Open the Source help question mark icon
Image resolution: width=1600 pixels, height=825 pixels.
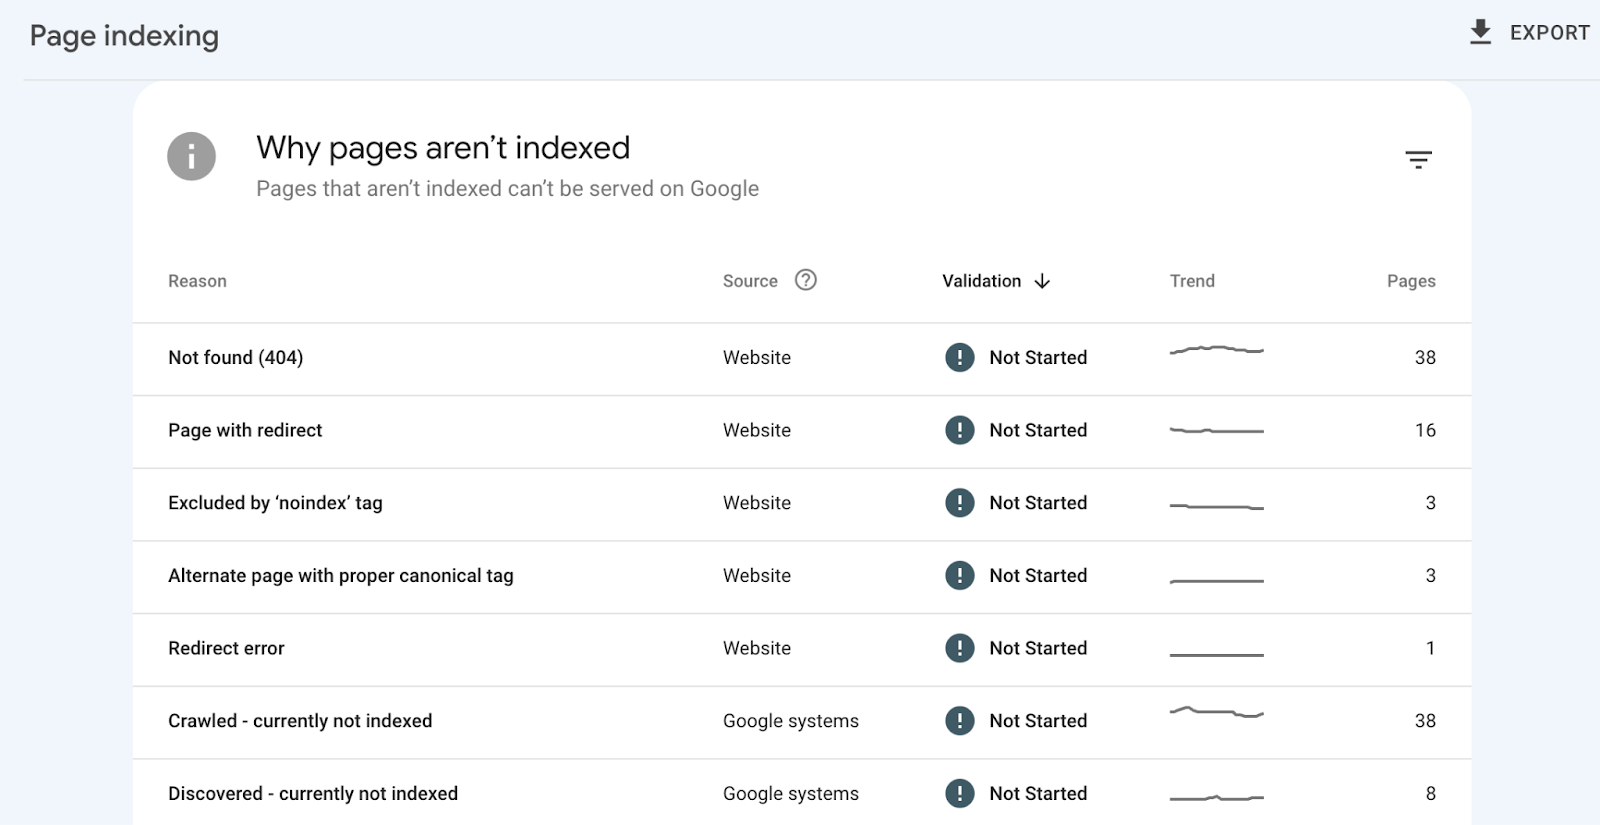click(x=805, y=280)
